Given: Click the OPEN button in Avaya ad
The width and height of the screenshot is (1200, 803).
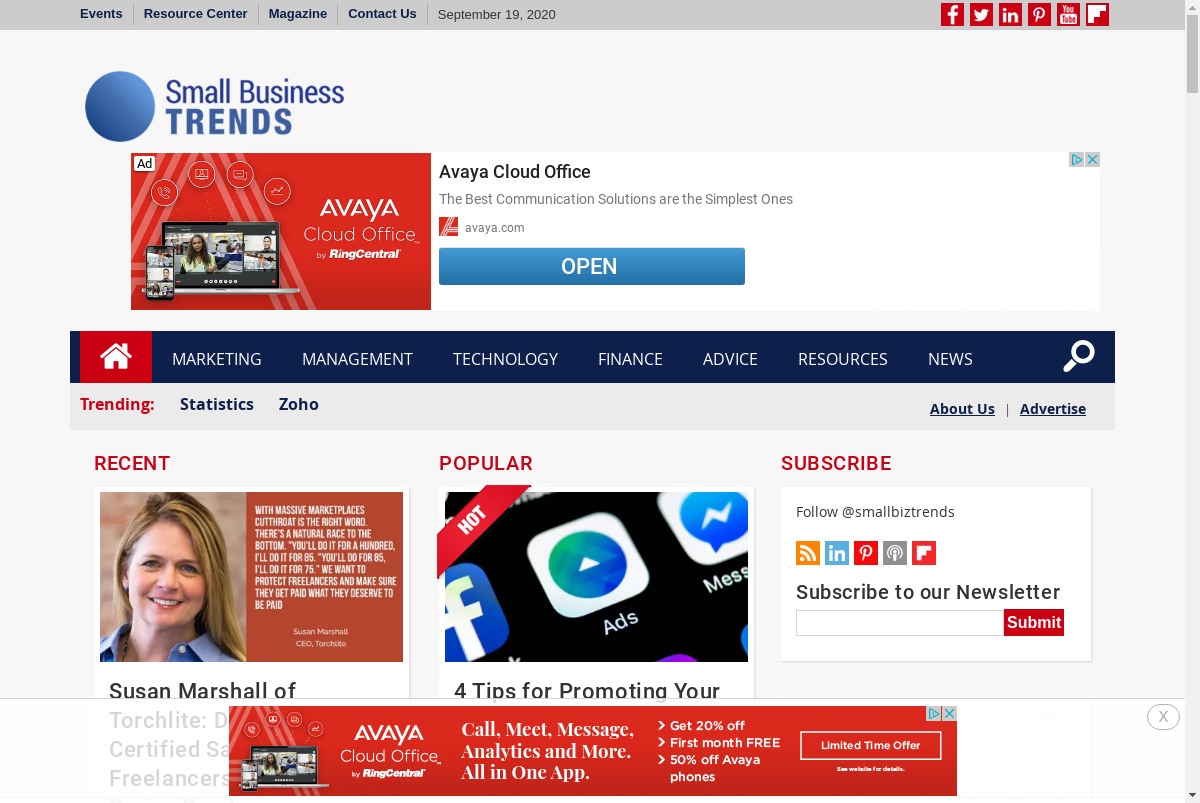Looking at the screenshot, I should coord(592,266).
